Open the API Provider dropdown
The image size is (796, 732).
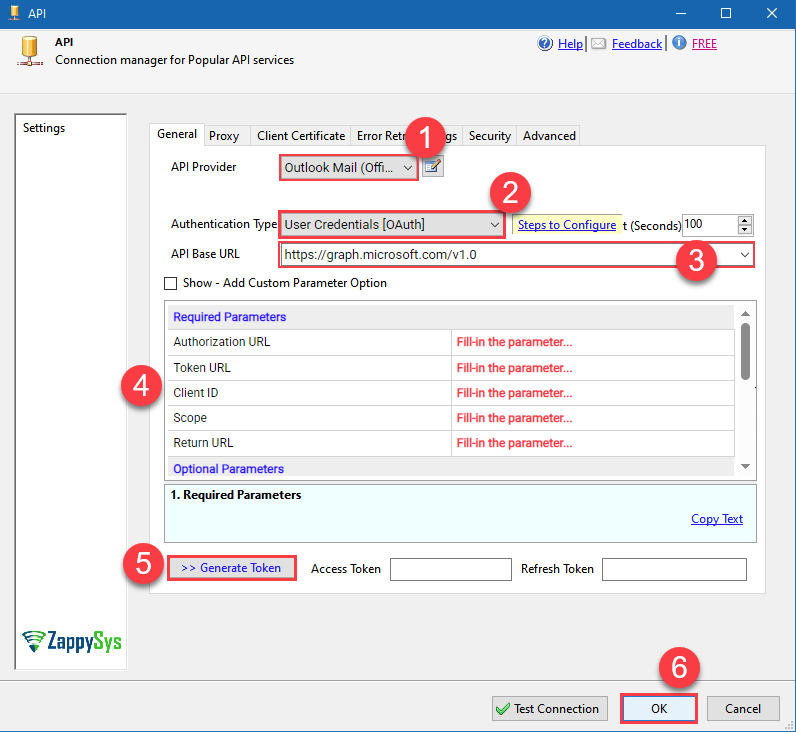349,168
